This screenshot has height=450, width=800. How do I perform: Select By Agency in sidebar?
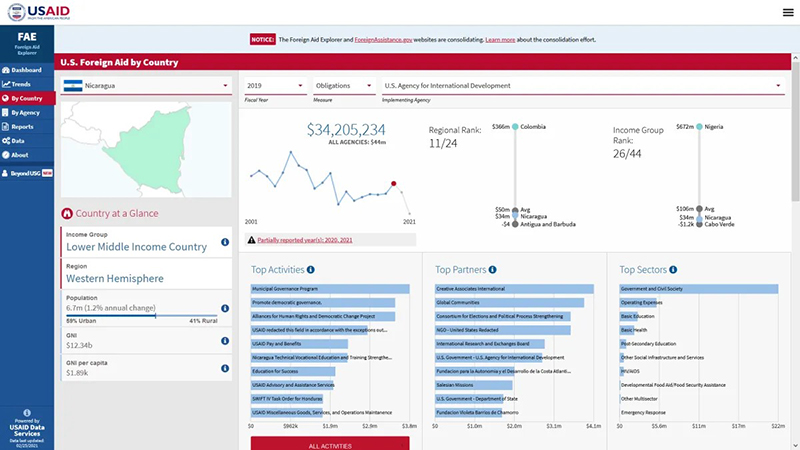(x=25, y=113)
